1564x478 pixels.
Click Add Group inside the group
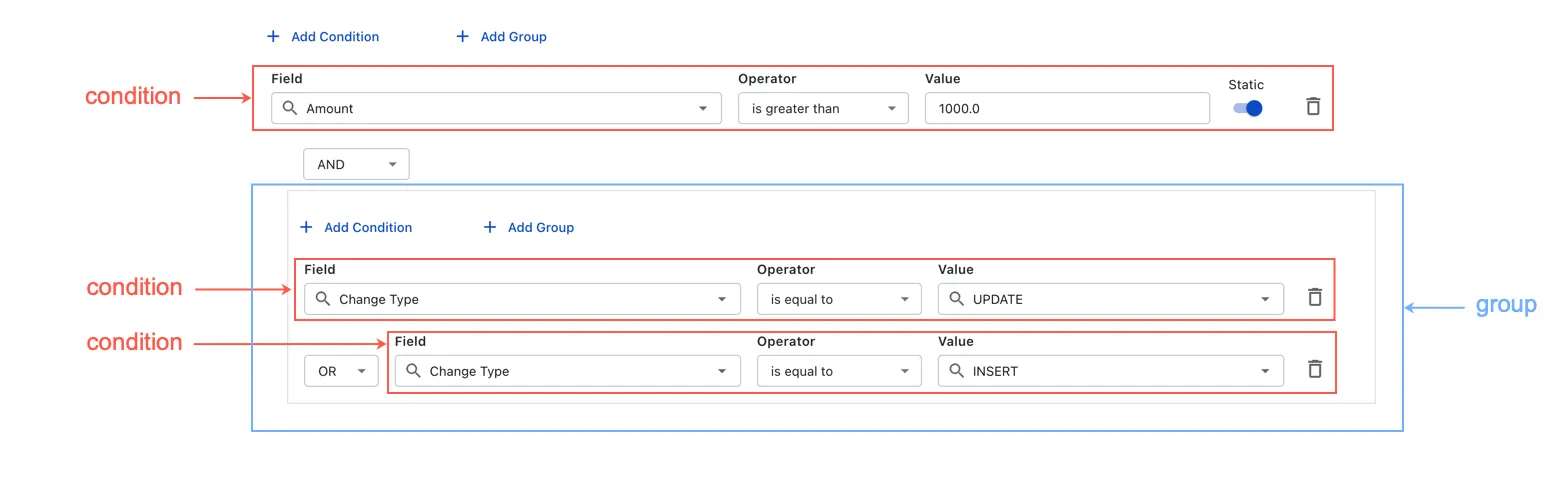pyautogui.click(x=541, y=228)
